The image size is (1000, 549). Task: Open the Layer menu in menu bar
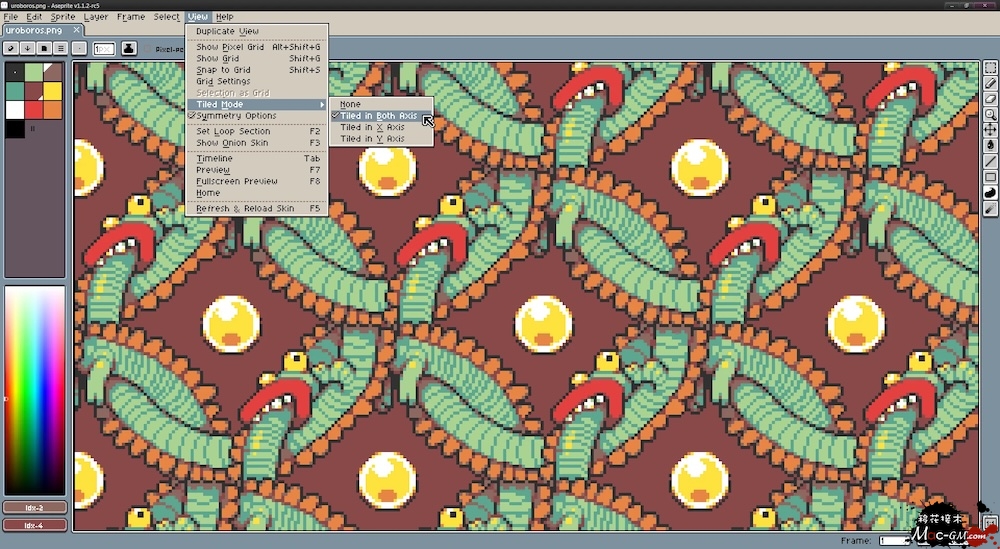[96, 17]
